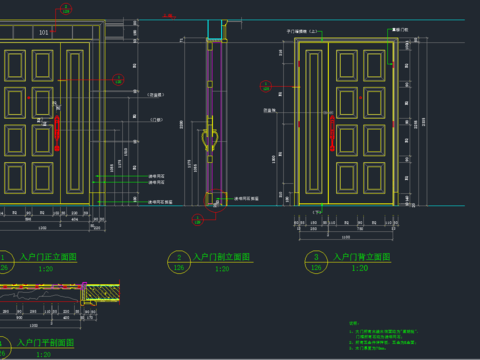Viewport: 480px width, 360px height.
Task: Select the red elevation marker above the ceiling line
Action: point(169,16)
